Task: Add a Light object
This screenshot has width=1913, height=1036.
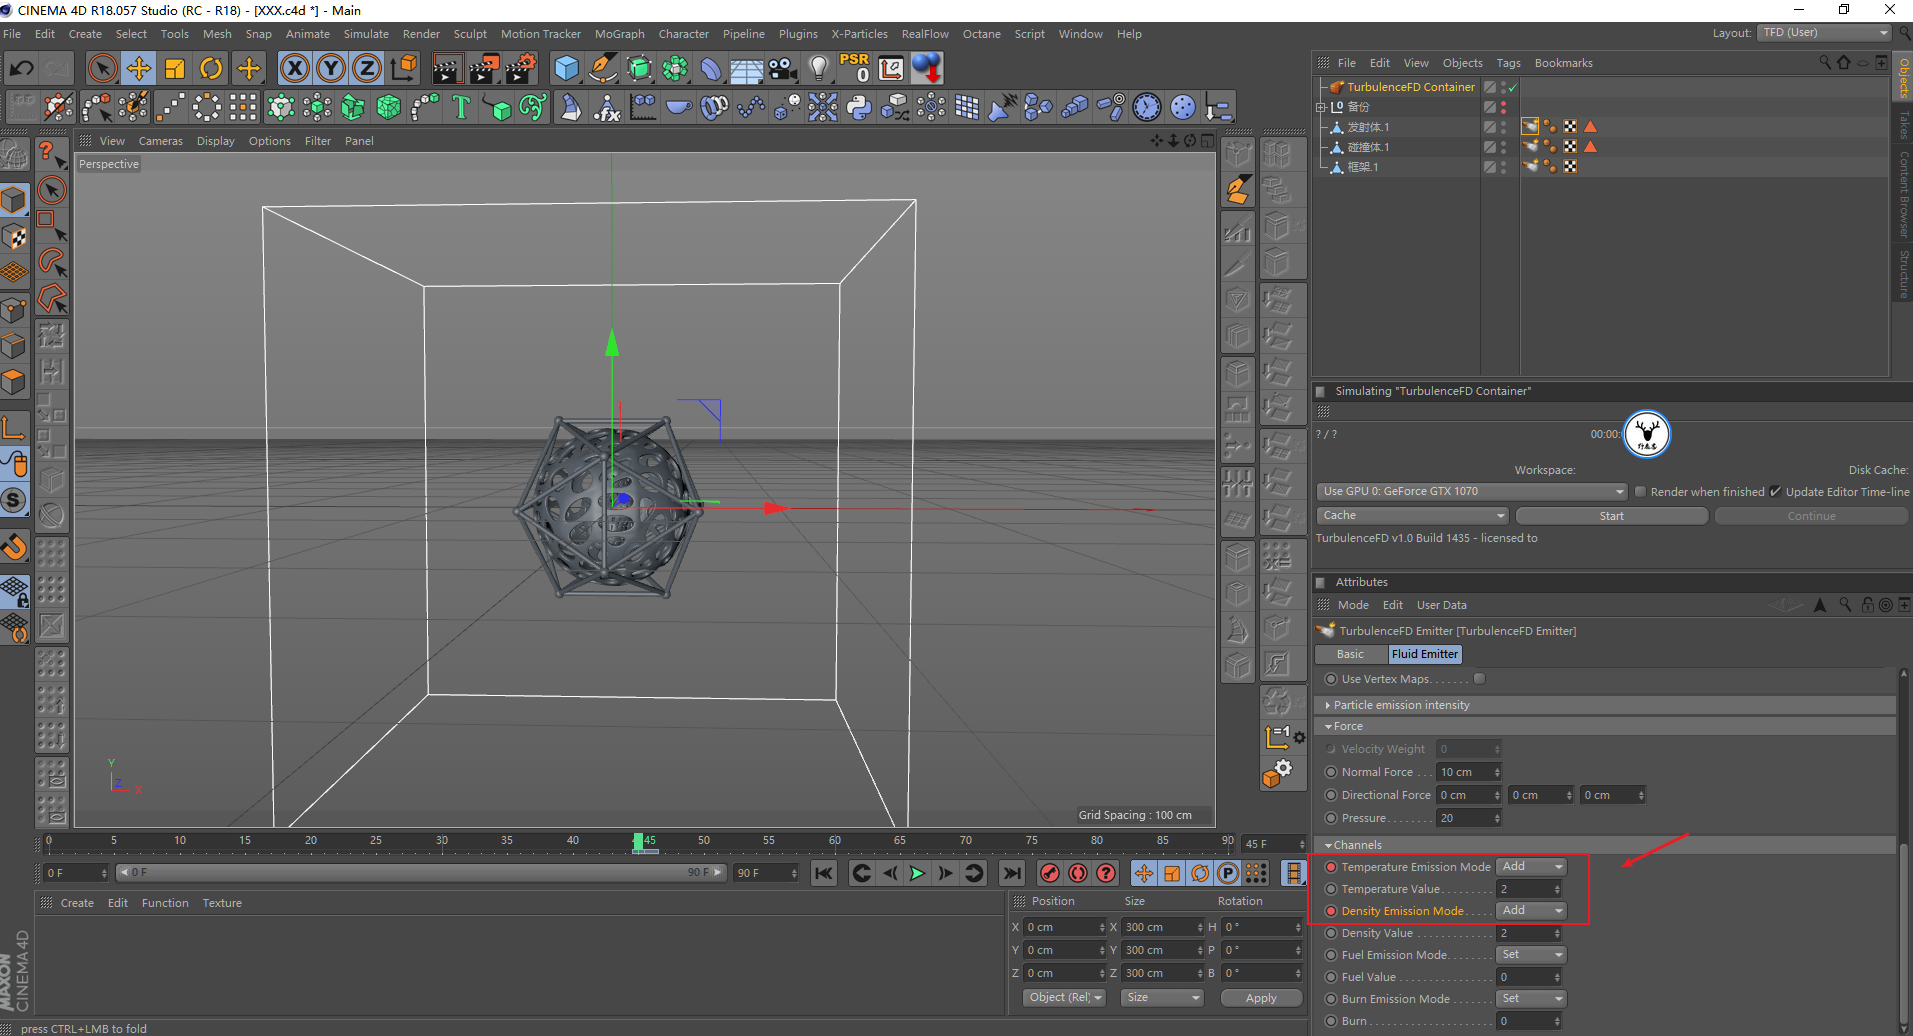Action: coord(819,68)
